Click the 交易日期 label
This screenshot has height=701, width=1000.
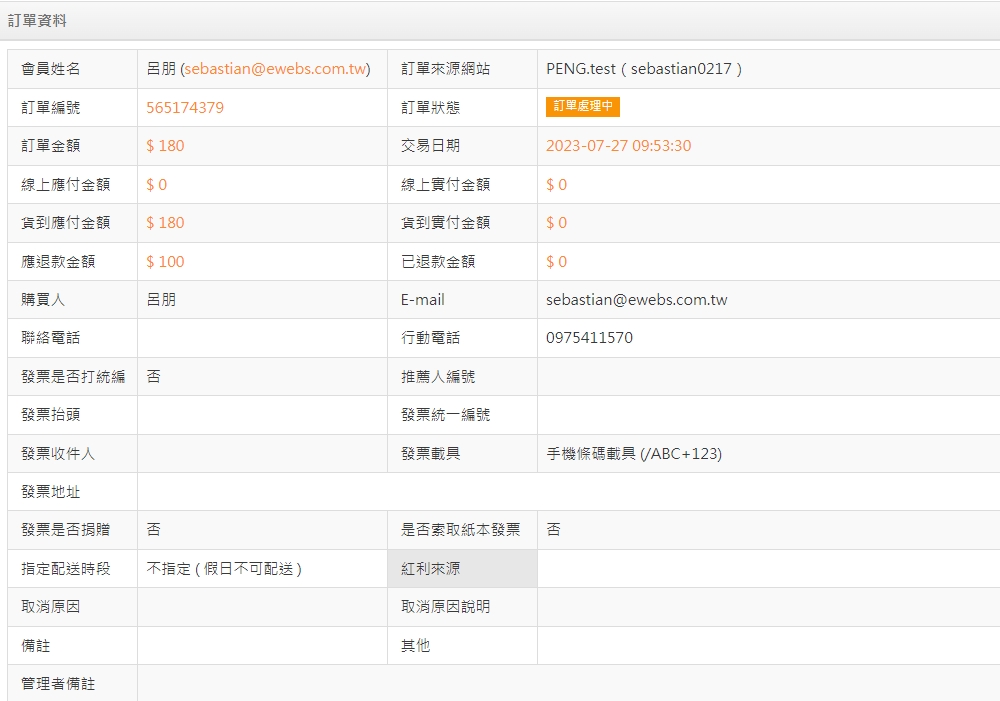(x=430, y=146)
